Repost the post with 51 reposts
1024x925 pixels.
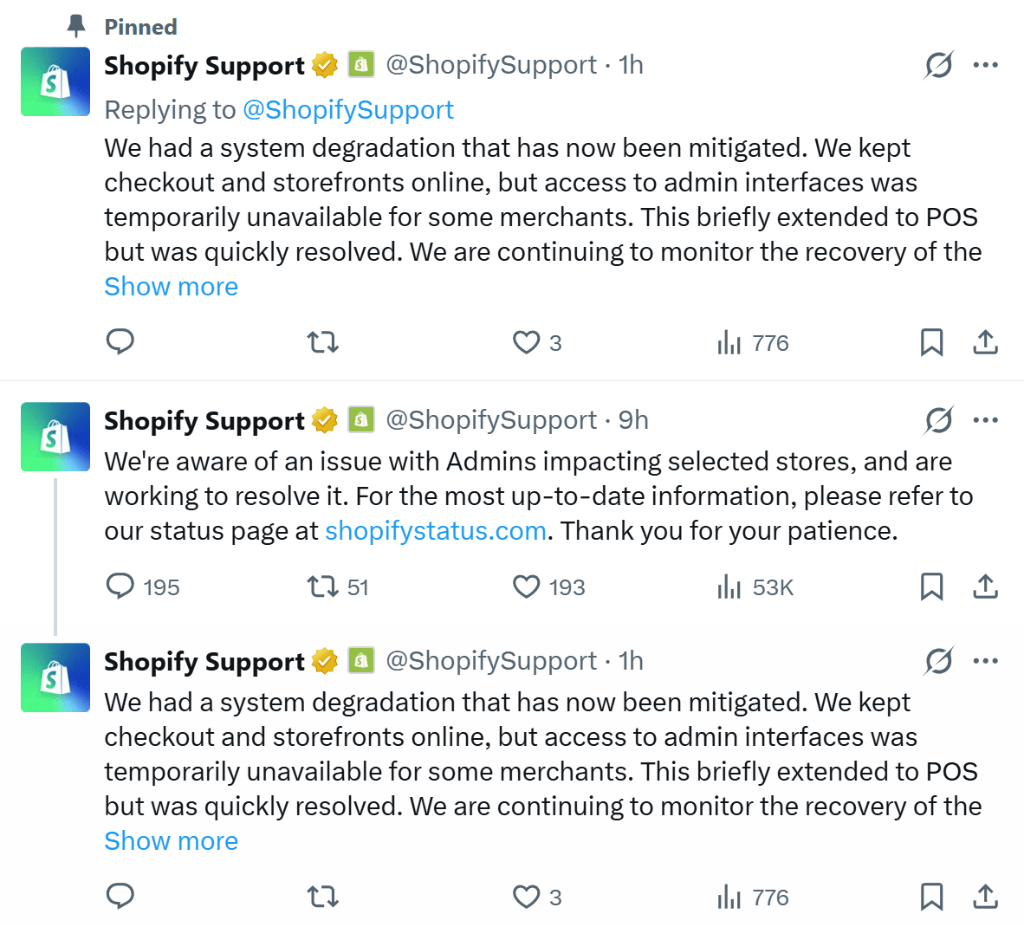coord(322,587)
